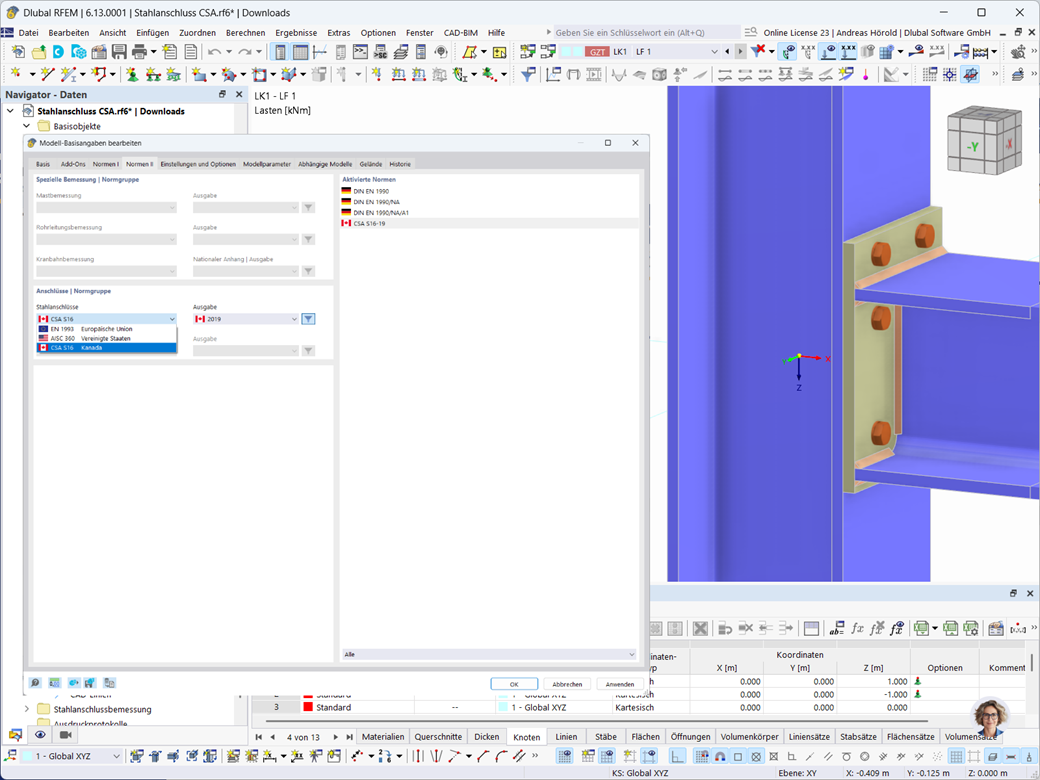Viewport: 1040px width, 780px height.
Task: Select DIN EN 1990/NA in activated standards
Action: (x=489, y=202)
